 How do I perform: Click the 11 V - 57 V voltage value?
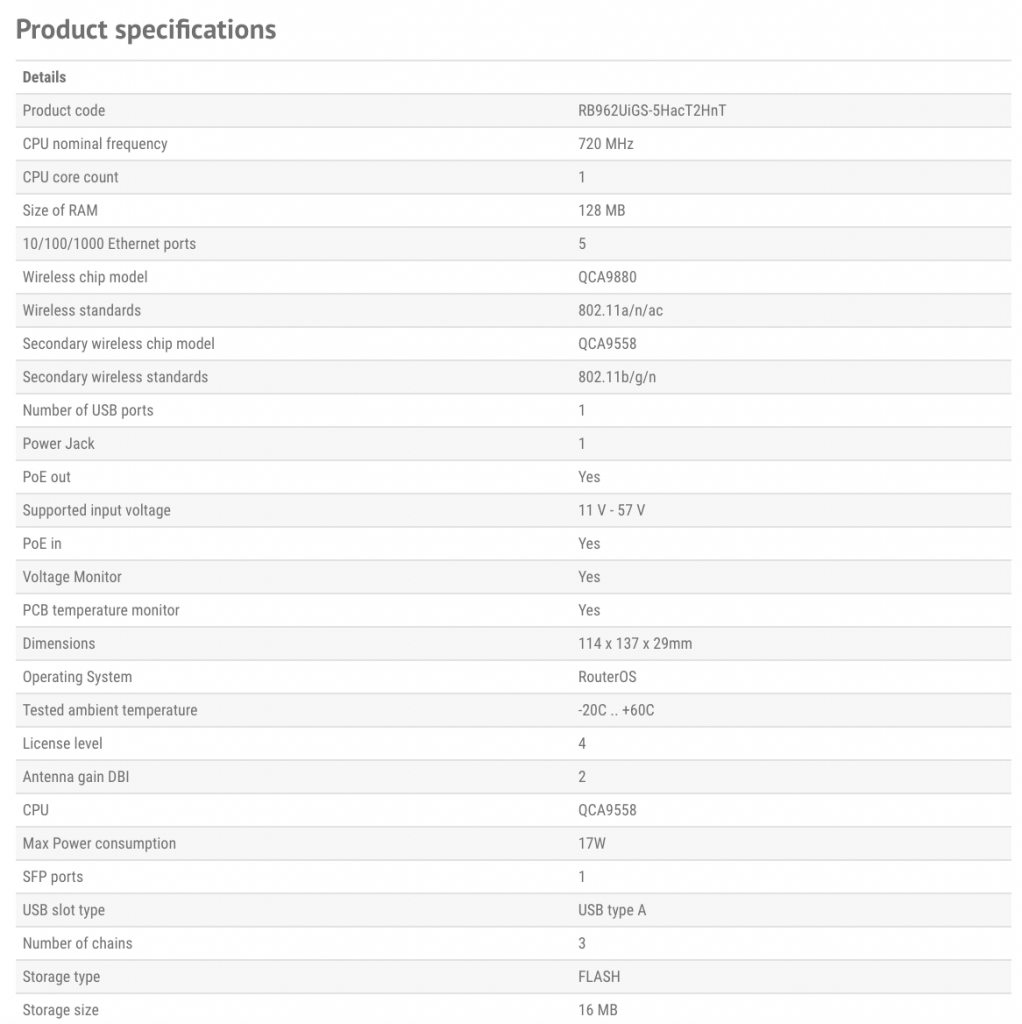612,510
